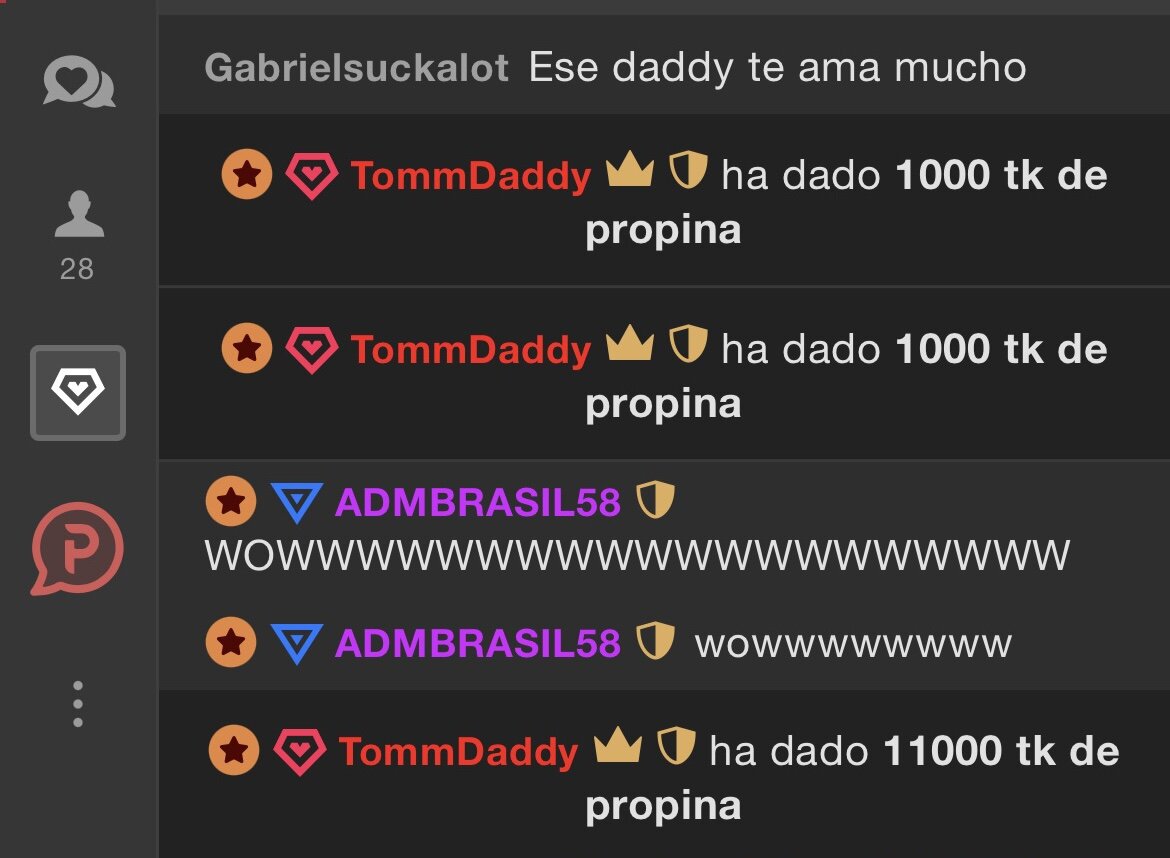Click crown badge in the 11000 tk tip

click(x=618, y=745)
